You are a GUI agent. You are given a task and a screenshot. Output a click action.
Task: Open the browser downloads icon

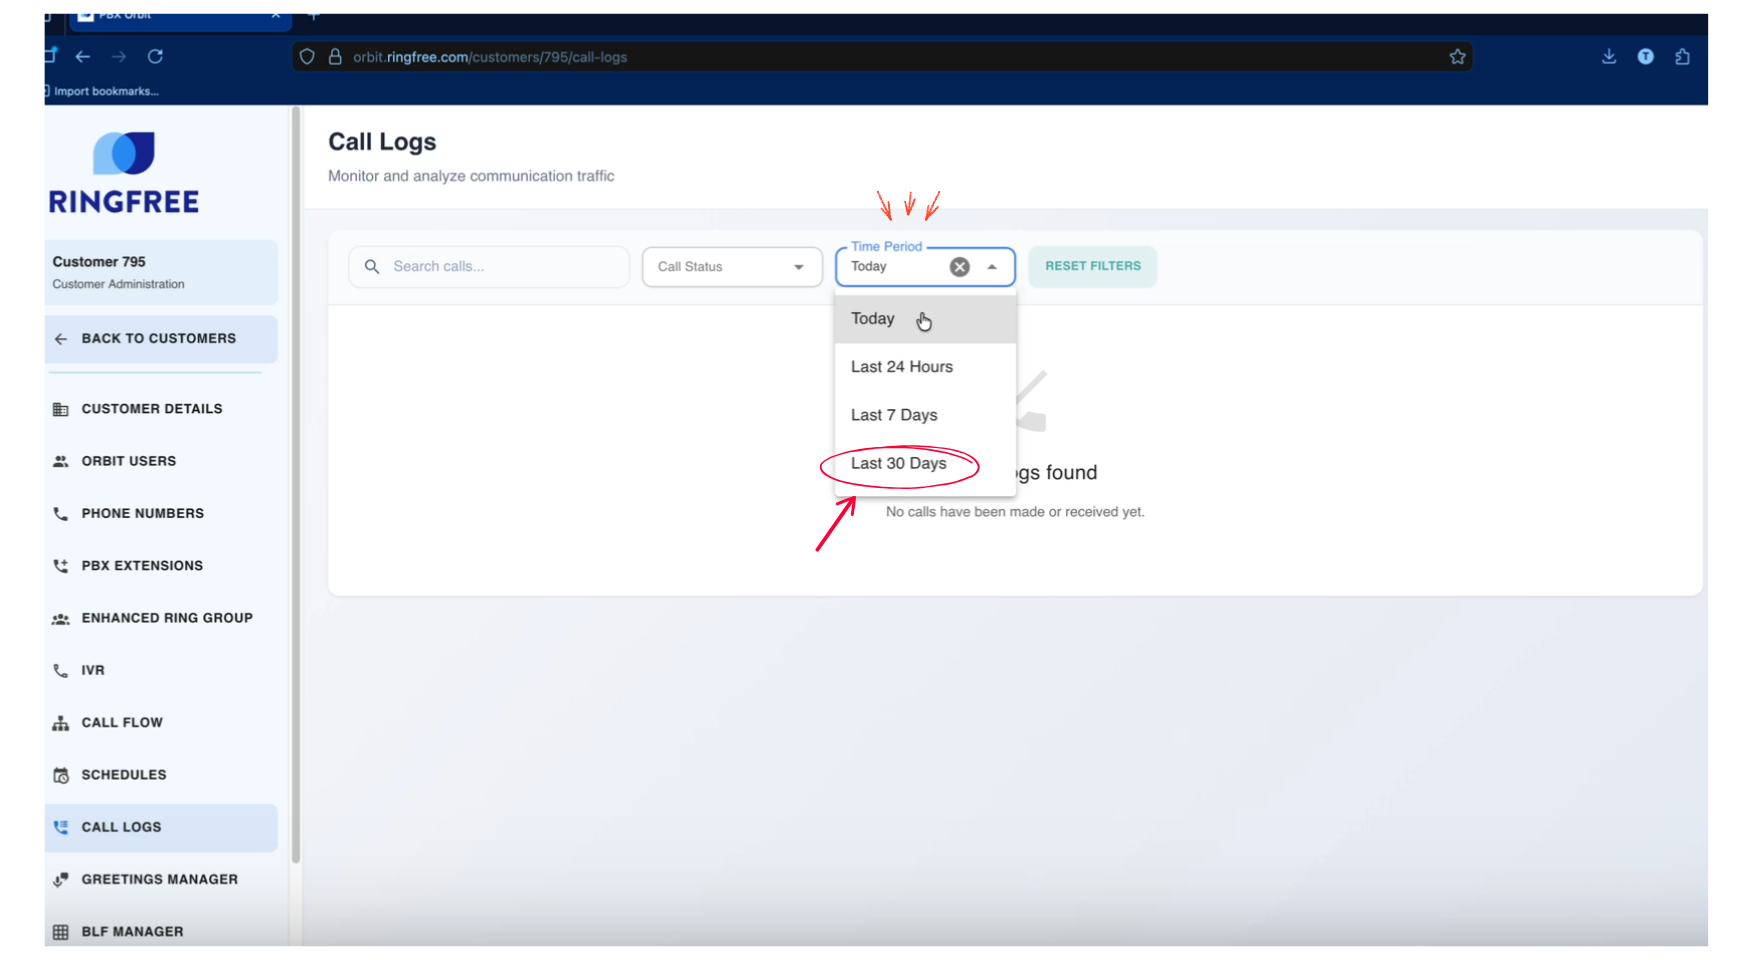point(1608,57)
